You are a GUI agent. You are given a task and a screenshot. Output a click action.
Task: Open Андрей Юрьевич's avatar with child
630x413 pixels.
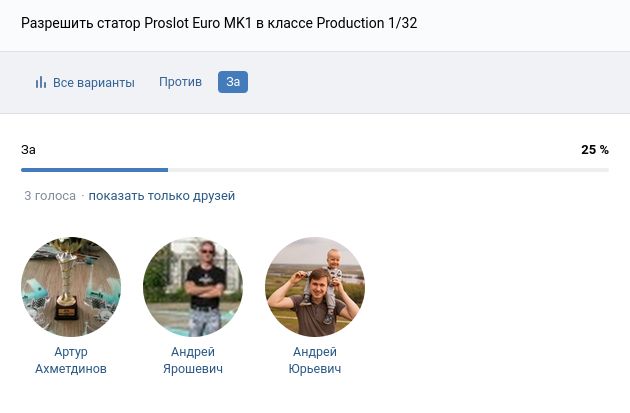click(x=315, y=287)
